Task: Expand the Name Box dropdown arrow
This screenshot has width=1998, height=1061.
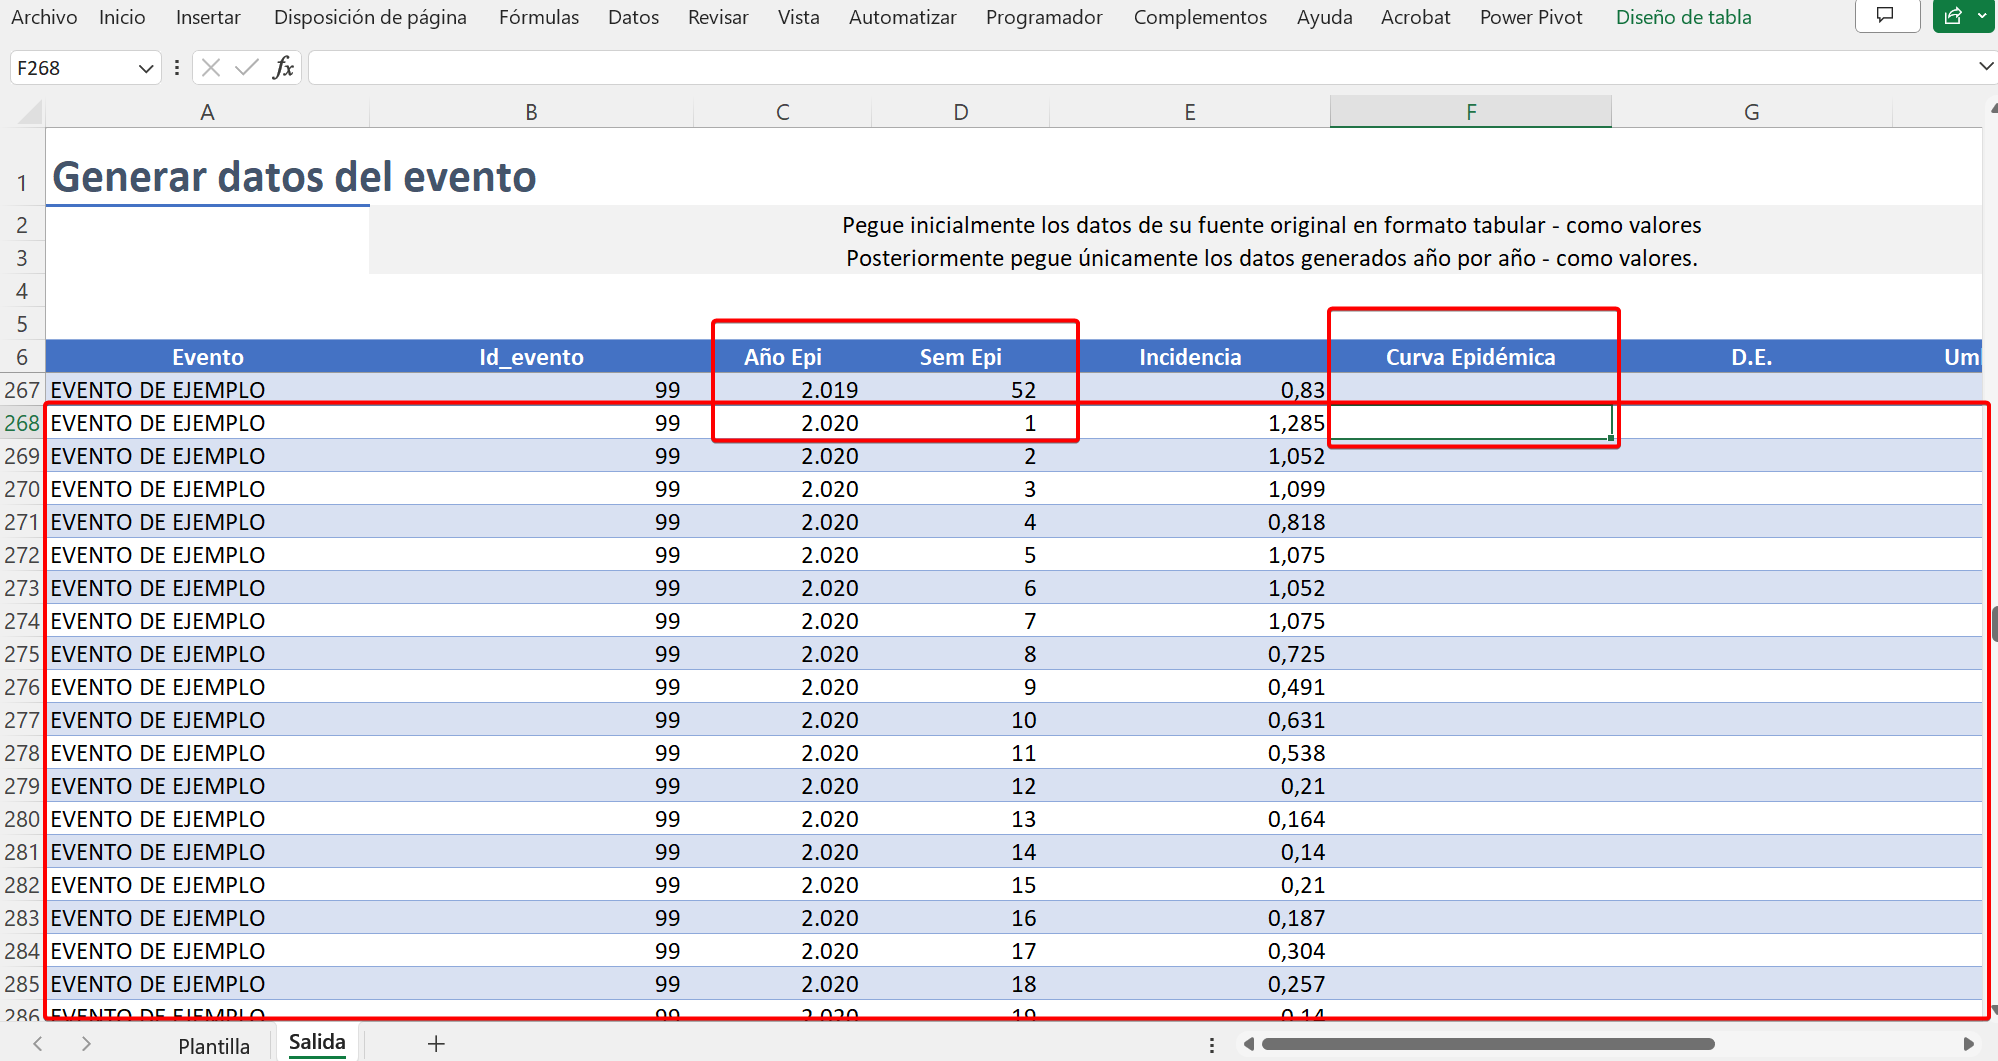Action: (146, 68)
